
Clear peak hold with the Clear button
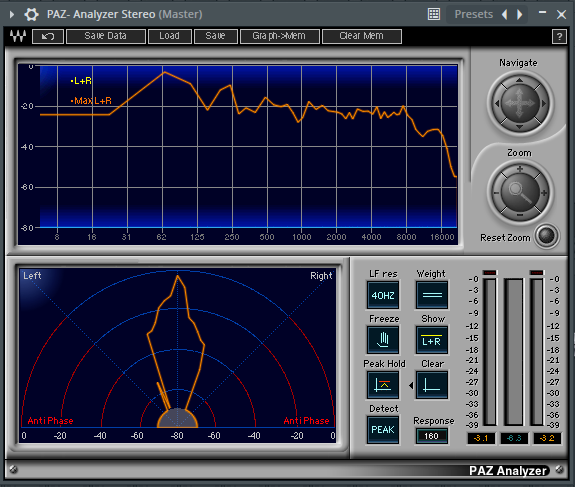coord(432,385)
